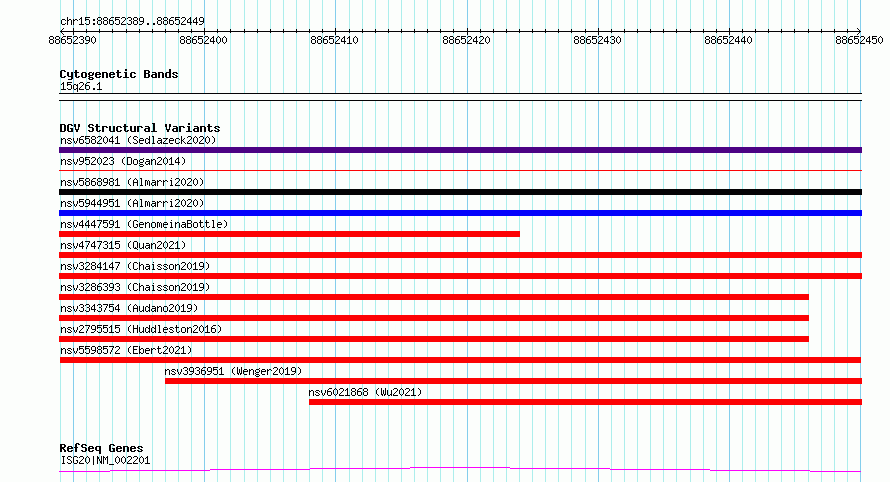This screenshot has width=890, height=482.
Task: Click ruler position 88652410
Action: [334, 40]
